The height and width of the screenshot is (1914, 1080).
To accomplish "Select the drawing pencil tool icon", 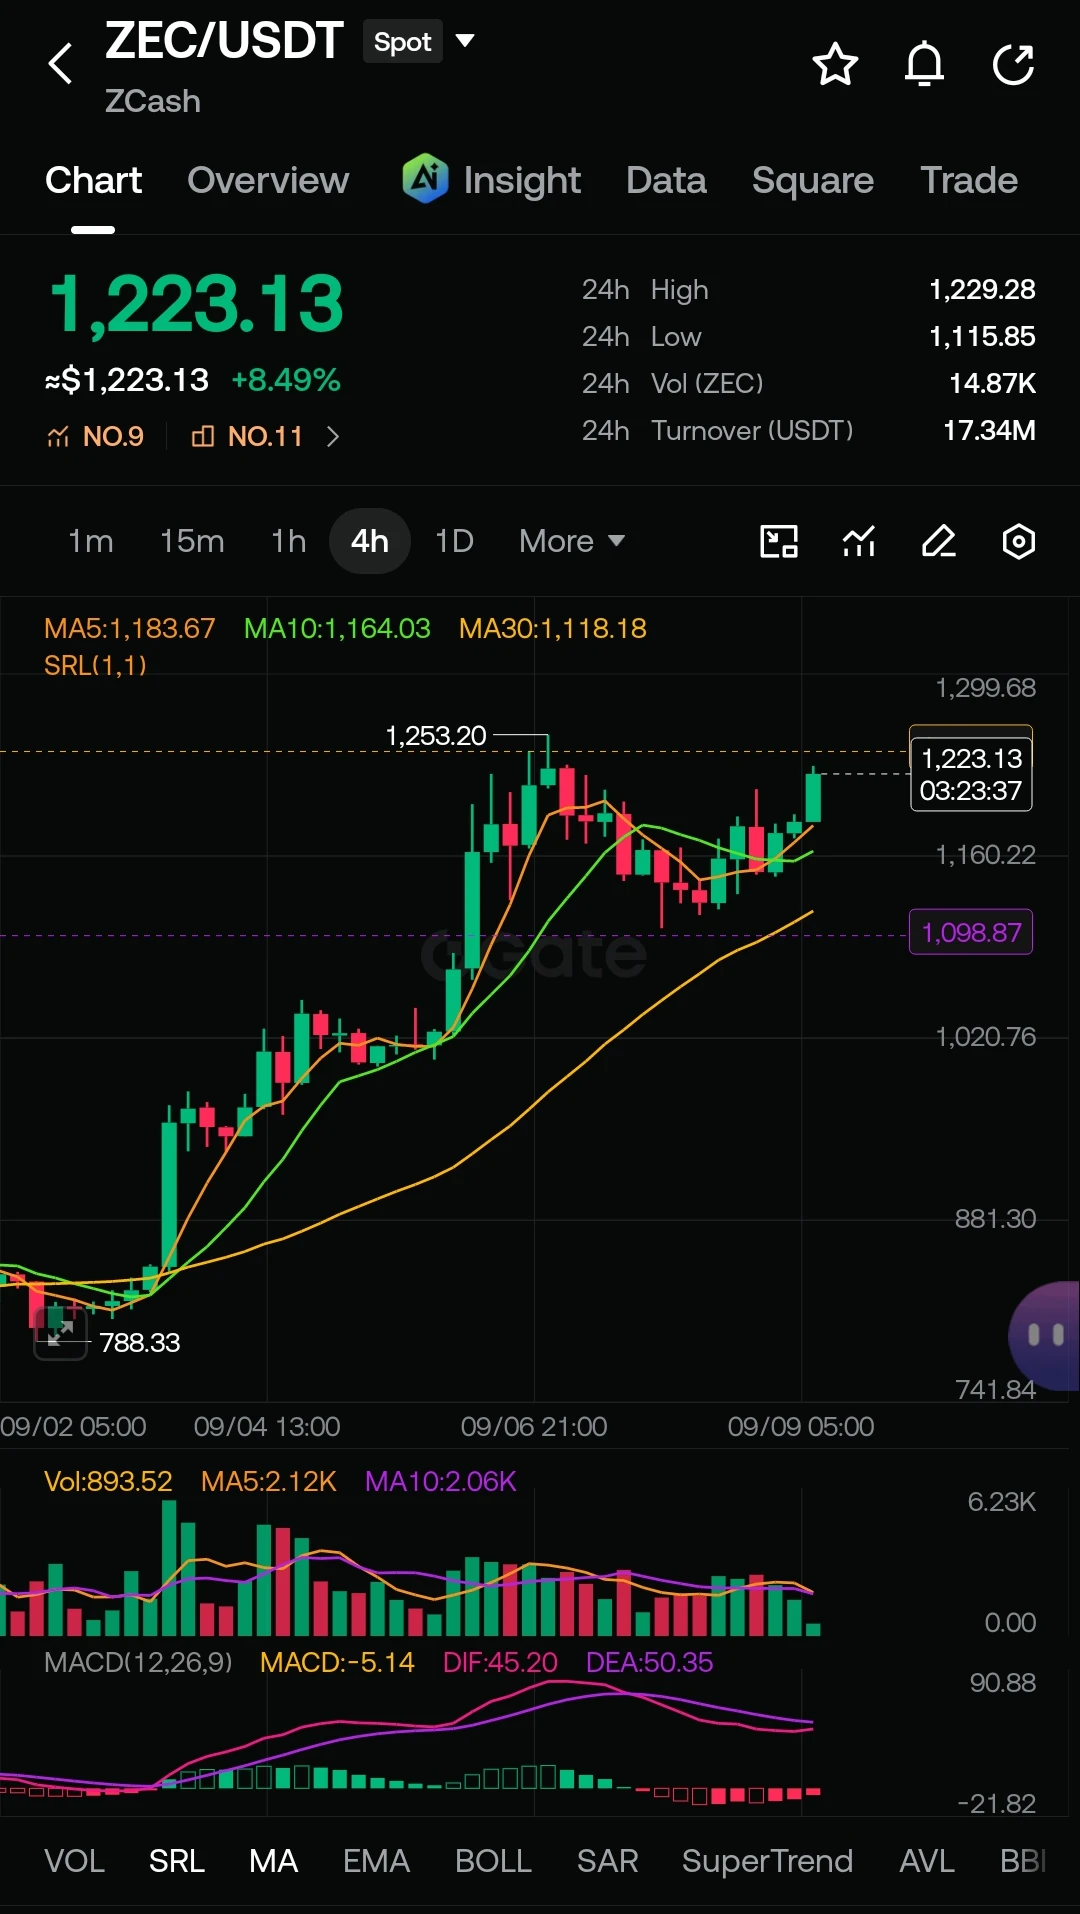I will pos(938,541).
